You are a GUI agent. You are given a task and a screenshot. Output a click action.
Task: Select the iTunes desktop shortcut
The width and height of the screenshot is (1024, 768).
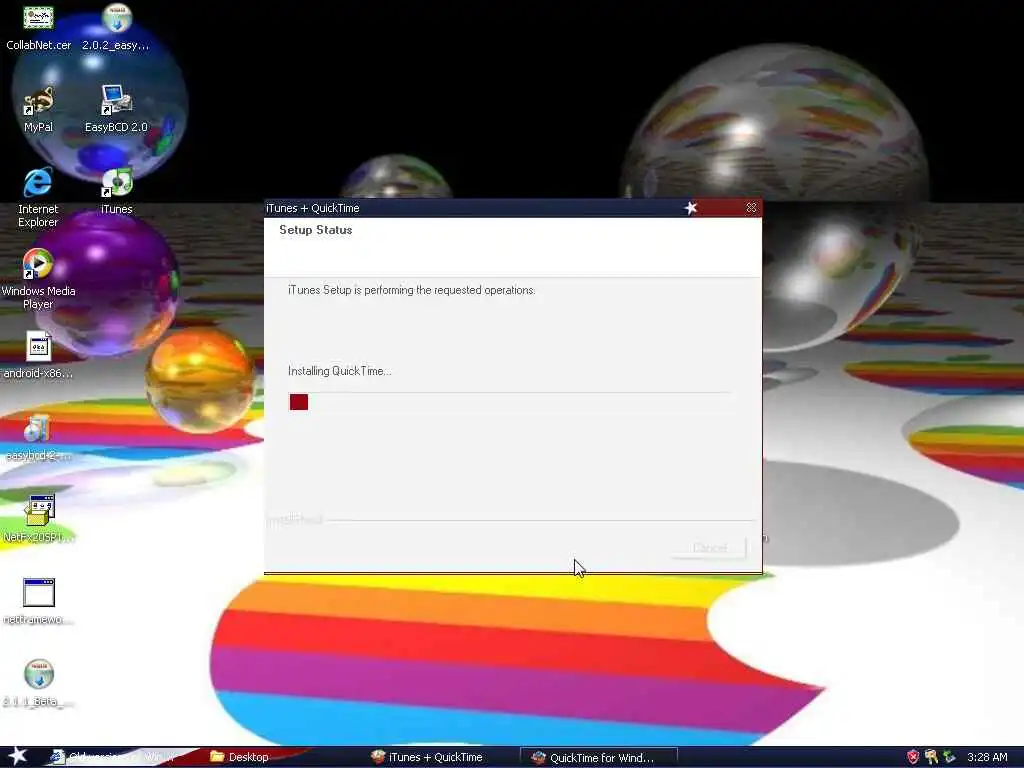[x=116, y=183]
